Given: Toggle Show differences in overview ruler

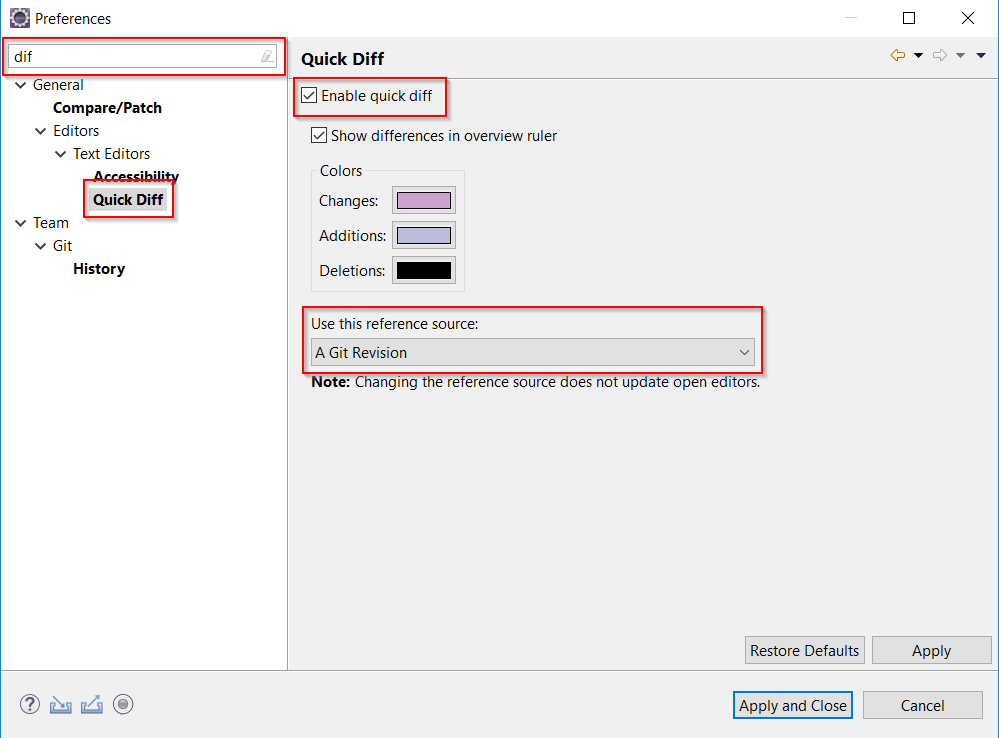Looking at the screenshot, I should [x=319, y=135].
